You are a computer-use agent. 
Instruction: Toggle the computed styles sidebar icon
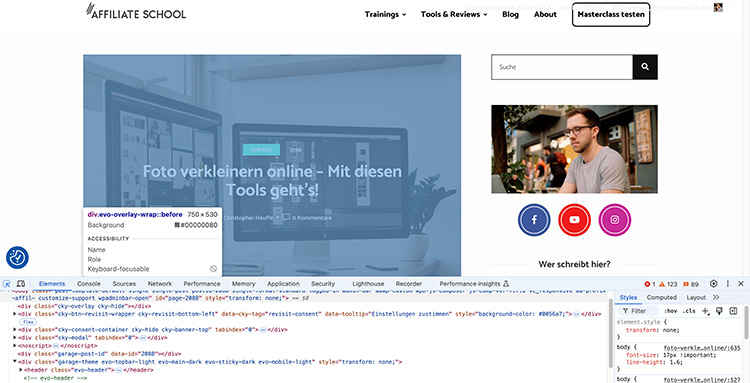(x=733, y=311)
